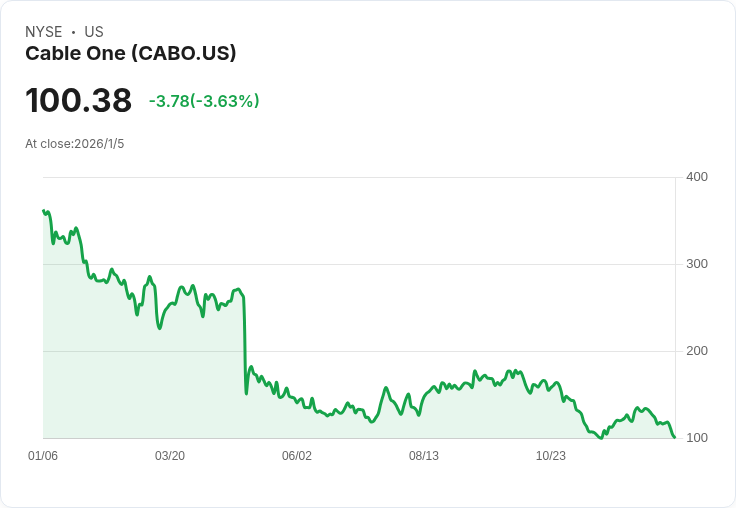Select the 06/02 date on x-axis
The image size is (736, 508).
297,456
